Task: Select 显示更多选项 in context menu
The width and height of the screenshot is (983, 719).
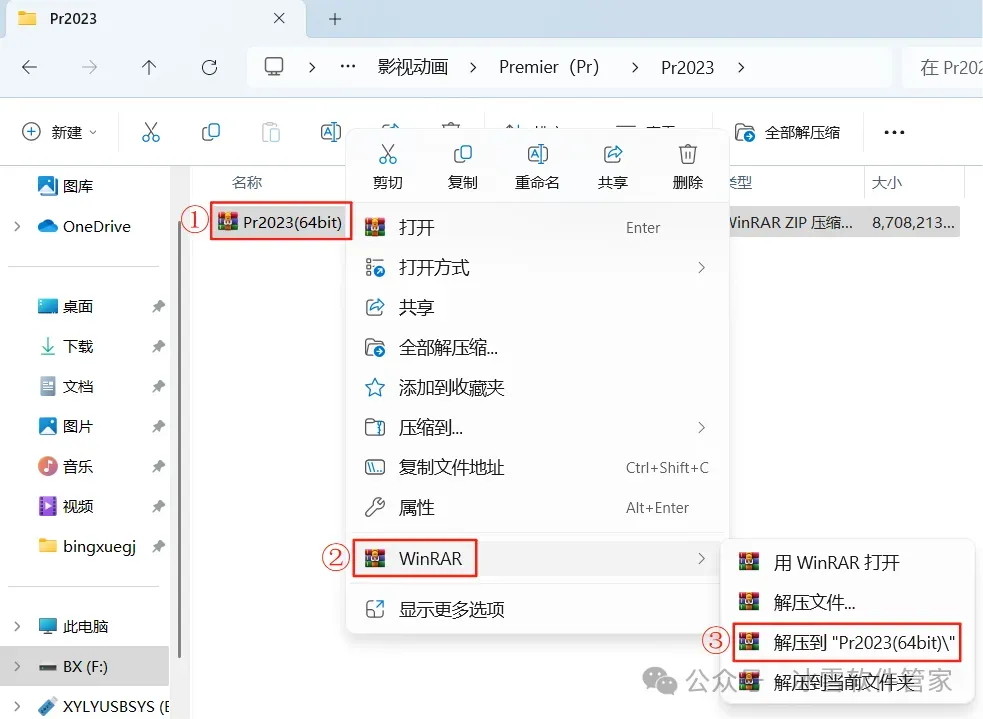Action: [537, 609]
